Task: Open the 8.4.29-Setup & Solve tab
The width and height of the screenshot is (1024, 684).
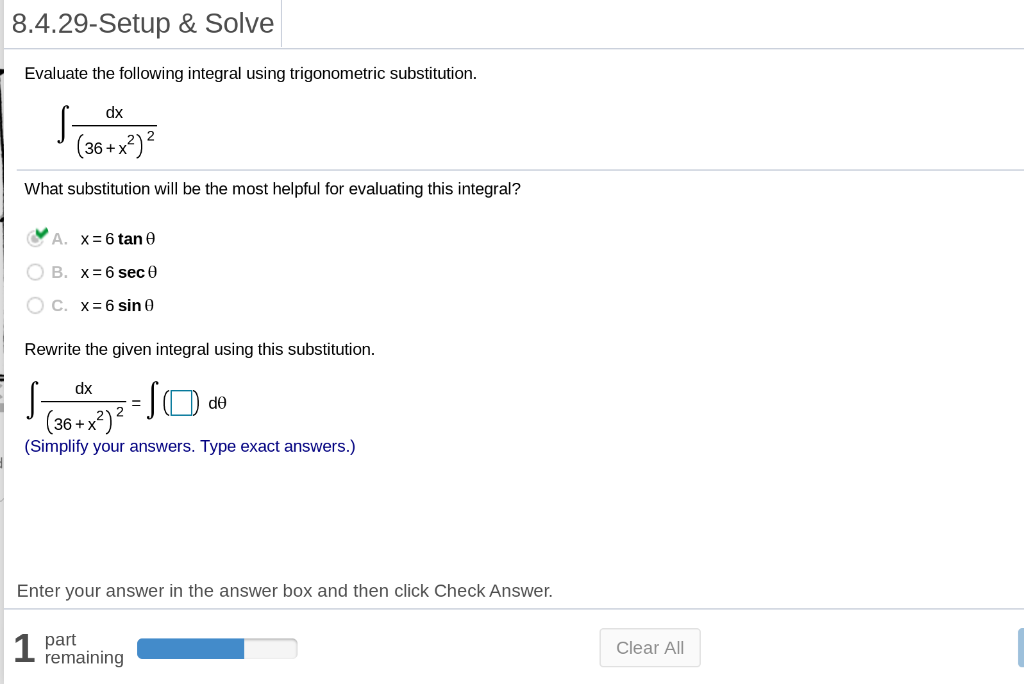Action: point(143,24)
